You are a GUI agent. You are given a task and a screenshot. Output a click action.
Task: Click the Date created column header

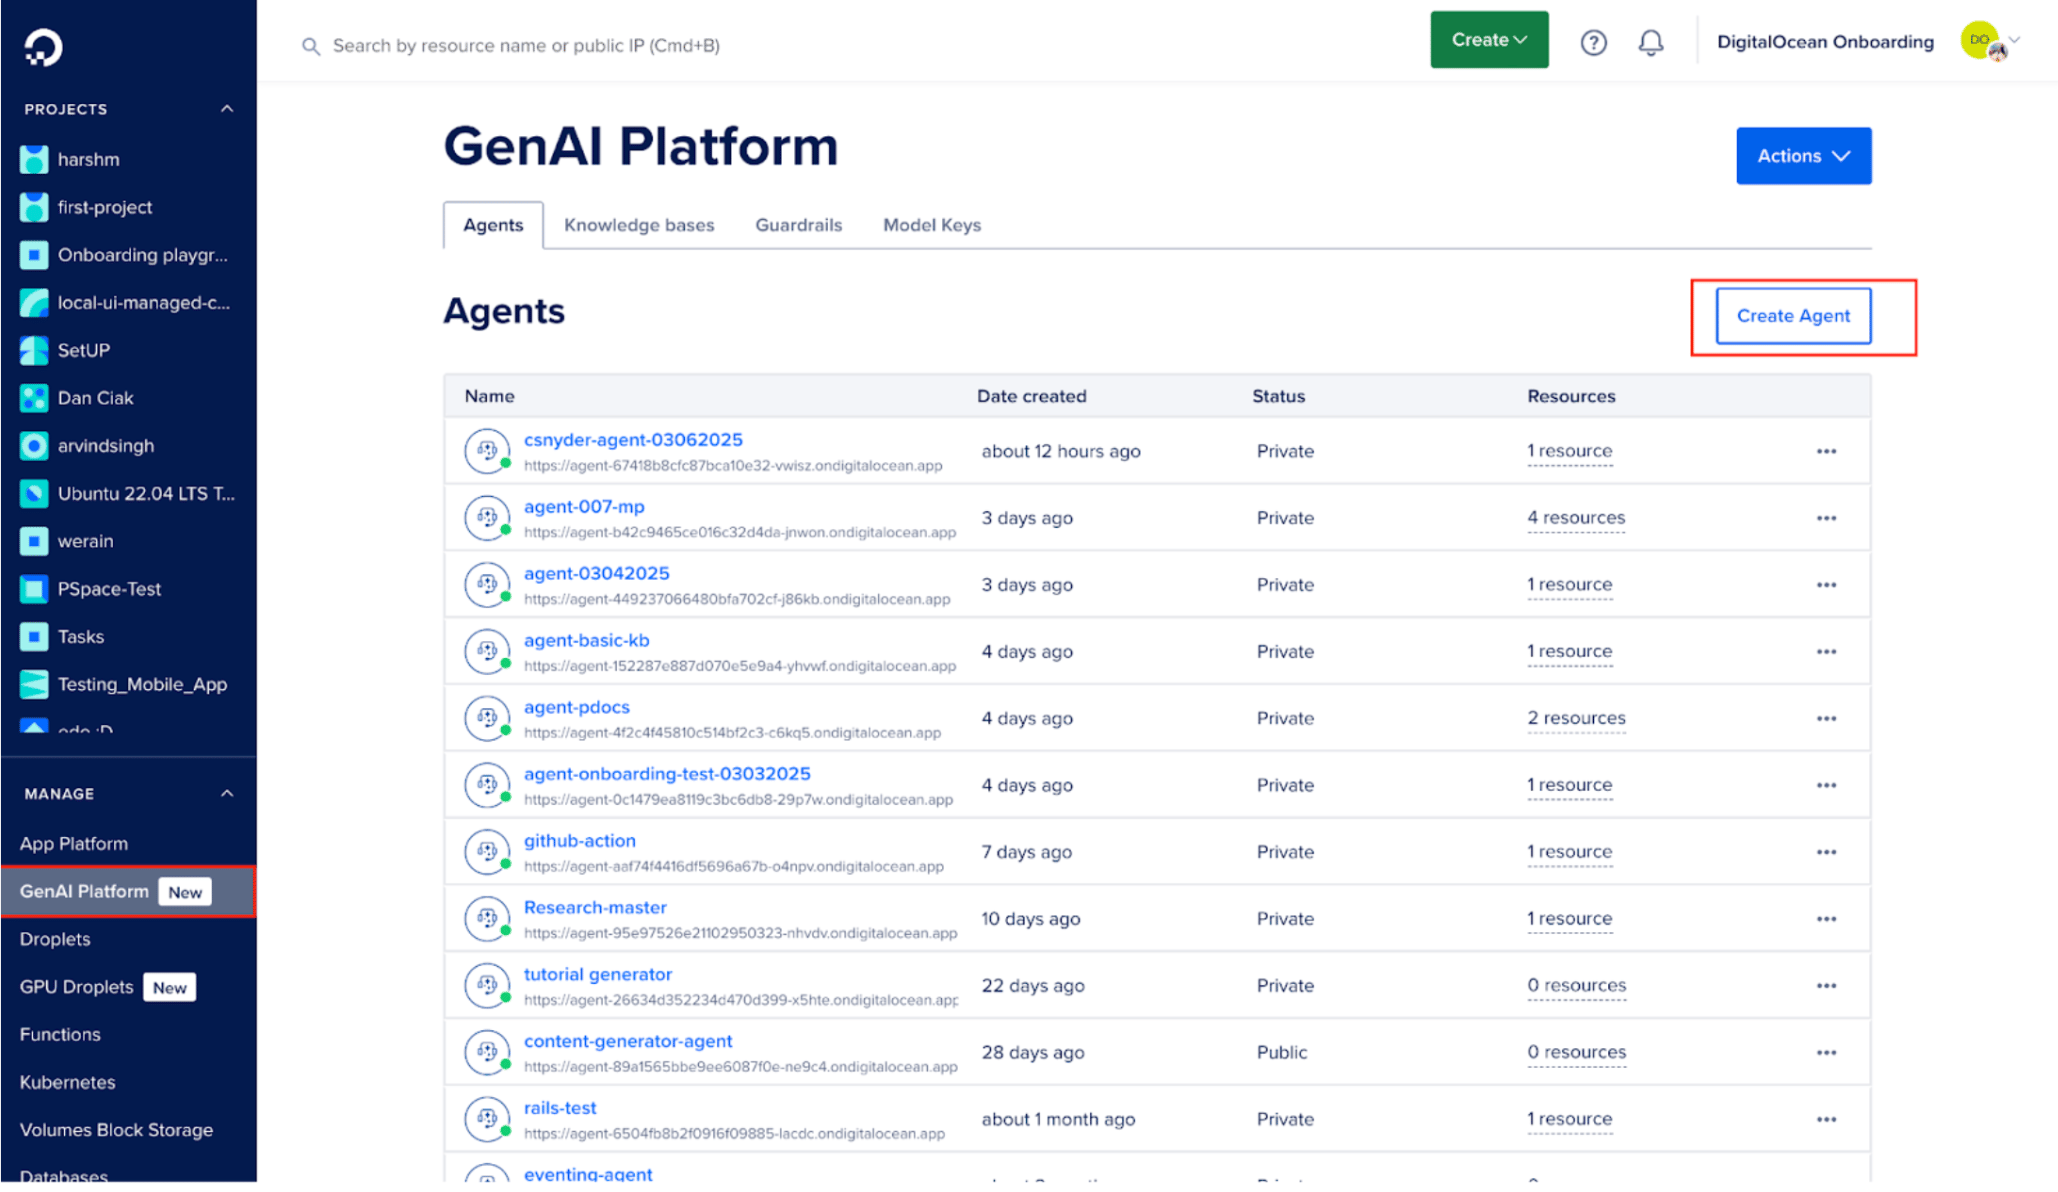coord(1031,396)
